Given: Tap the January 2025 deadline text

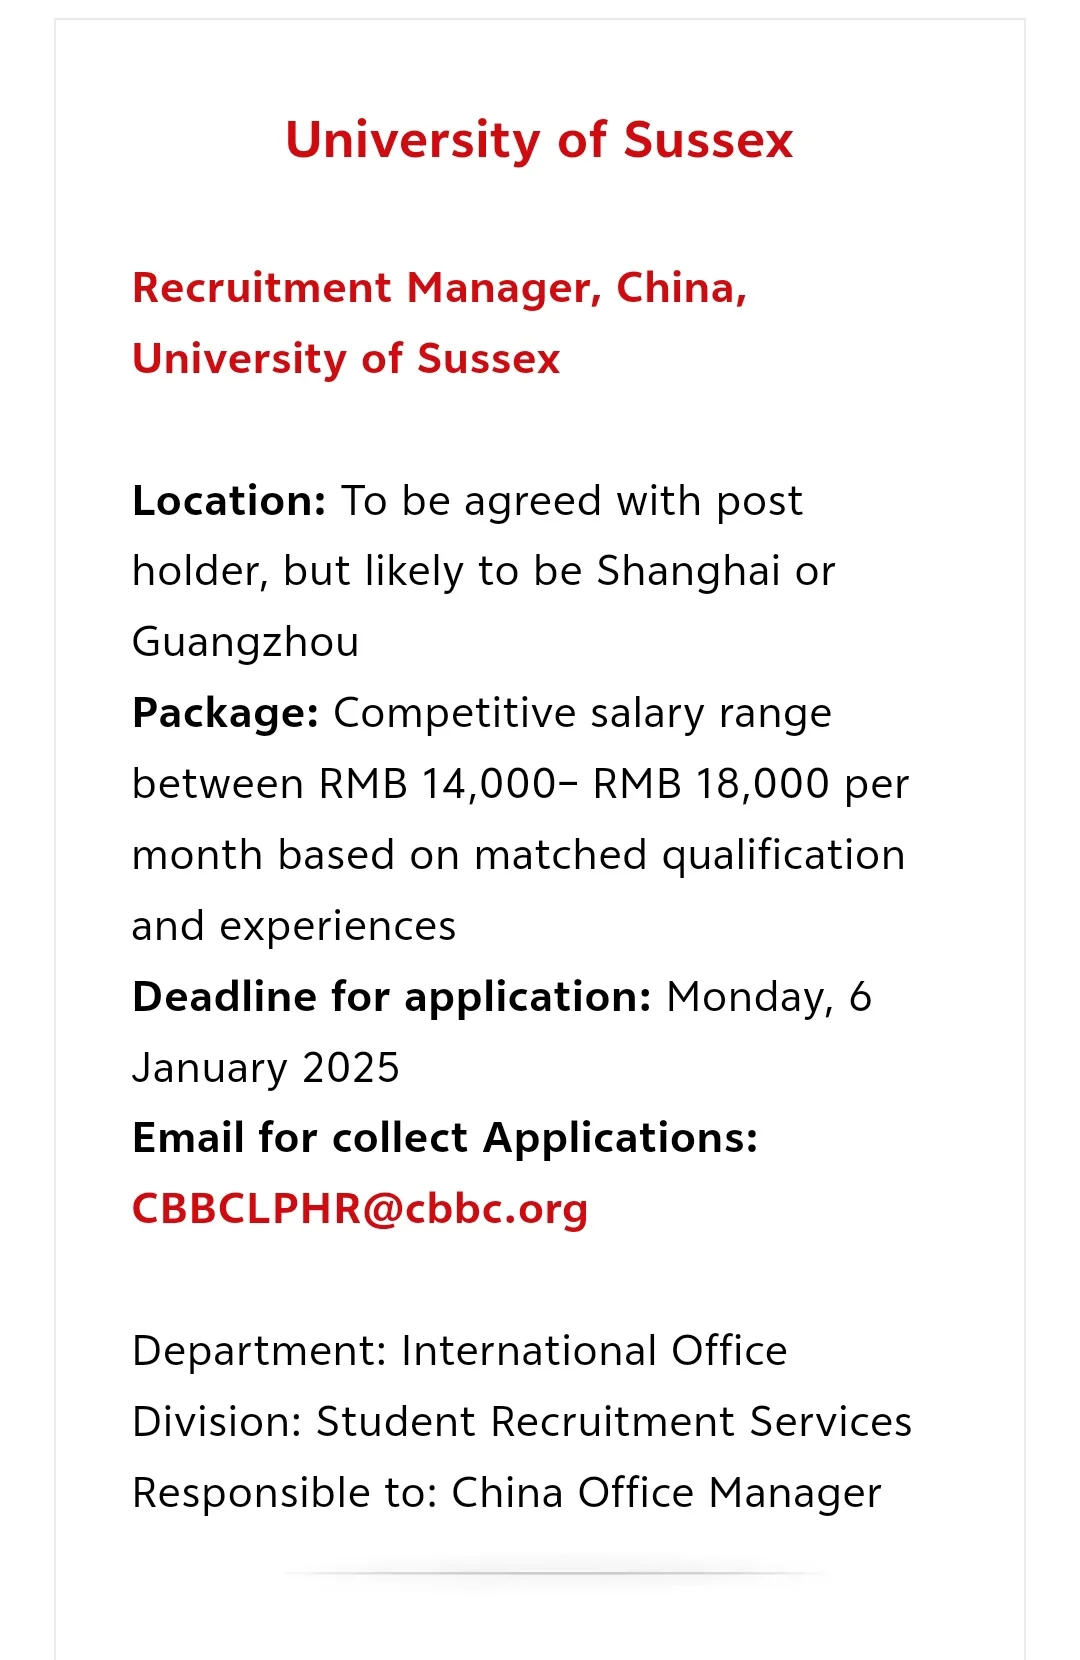Looking at the screenshot, I should (x=266, y=1068).
